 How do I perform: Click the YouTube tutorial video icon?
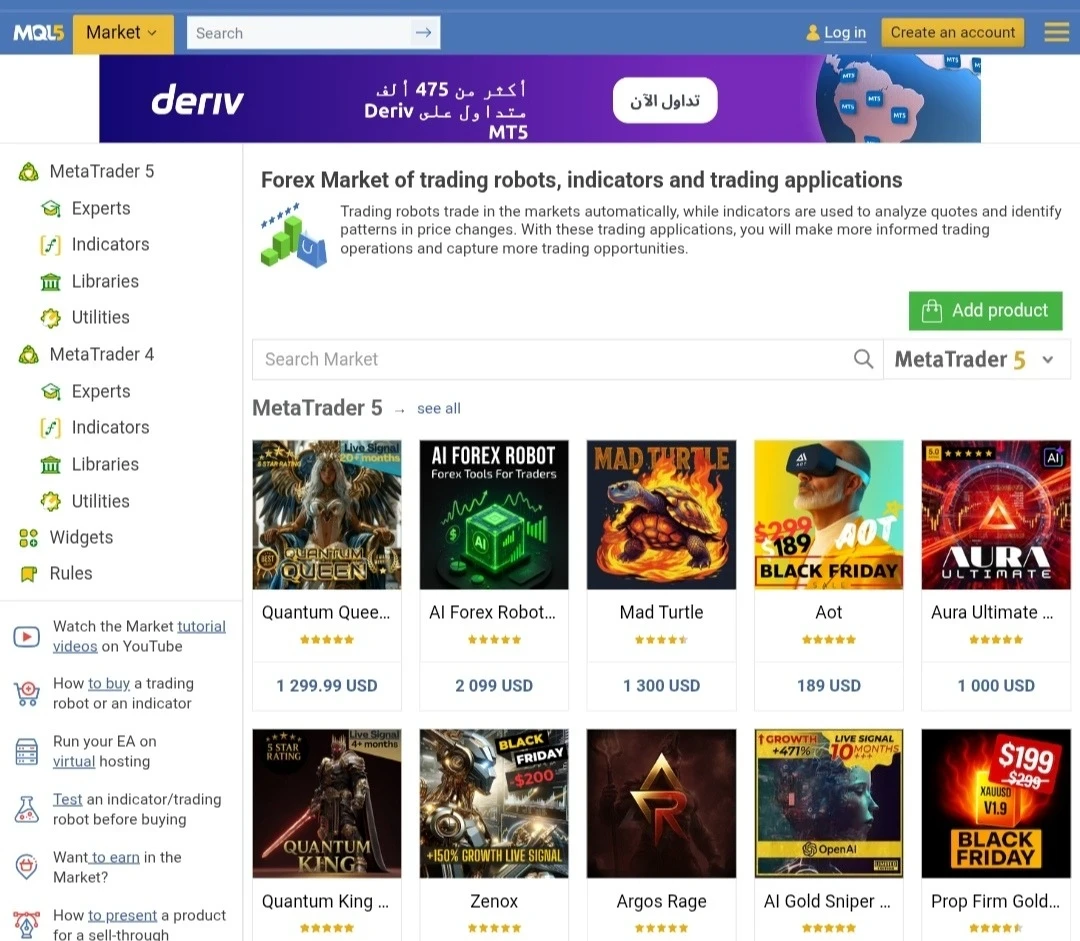(x=29, y=636)
